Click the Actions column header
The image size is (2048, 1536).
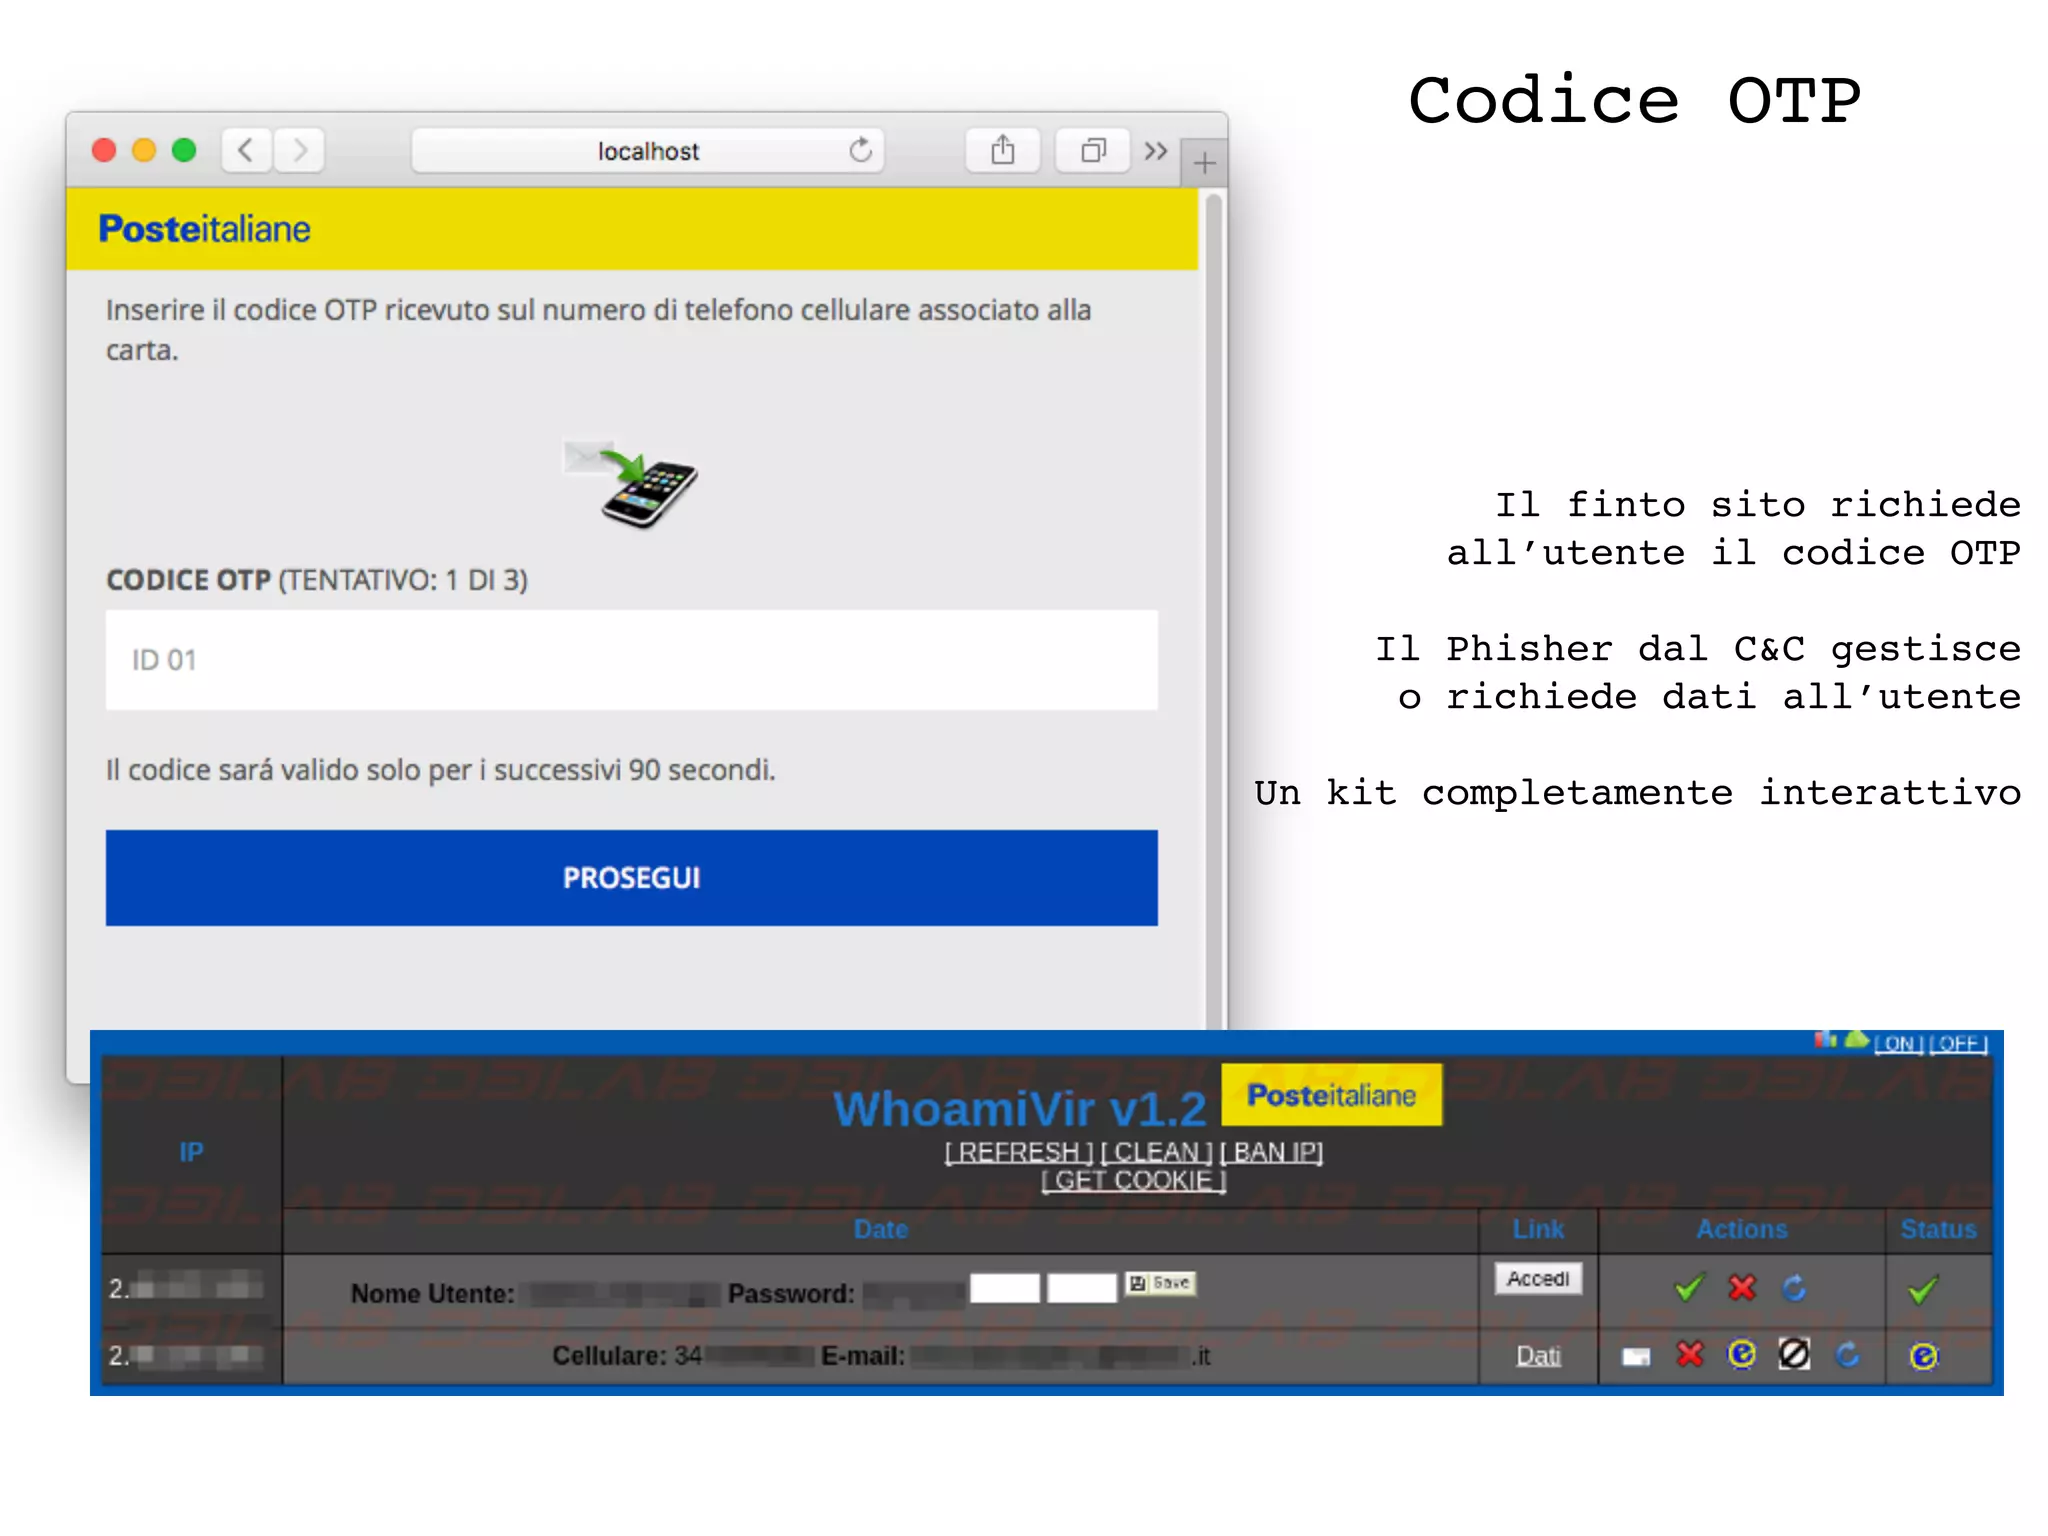1742,1229
